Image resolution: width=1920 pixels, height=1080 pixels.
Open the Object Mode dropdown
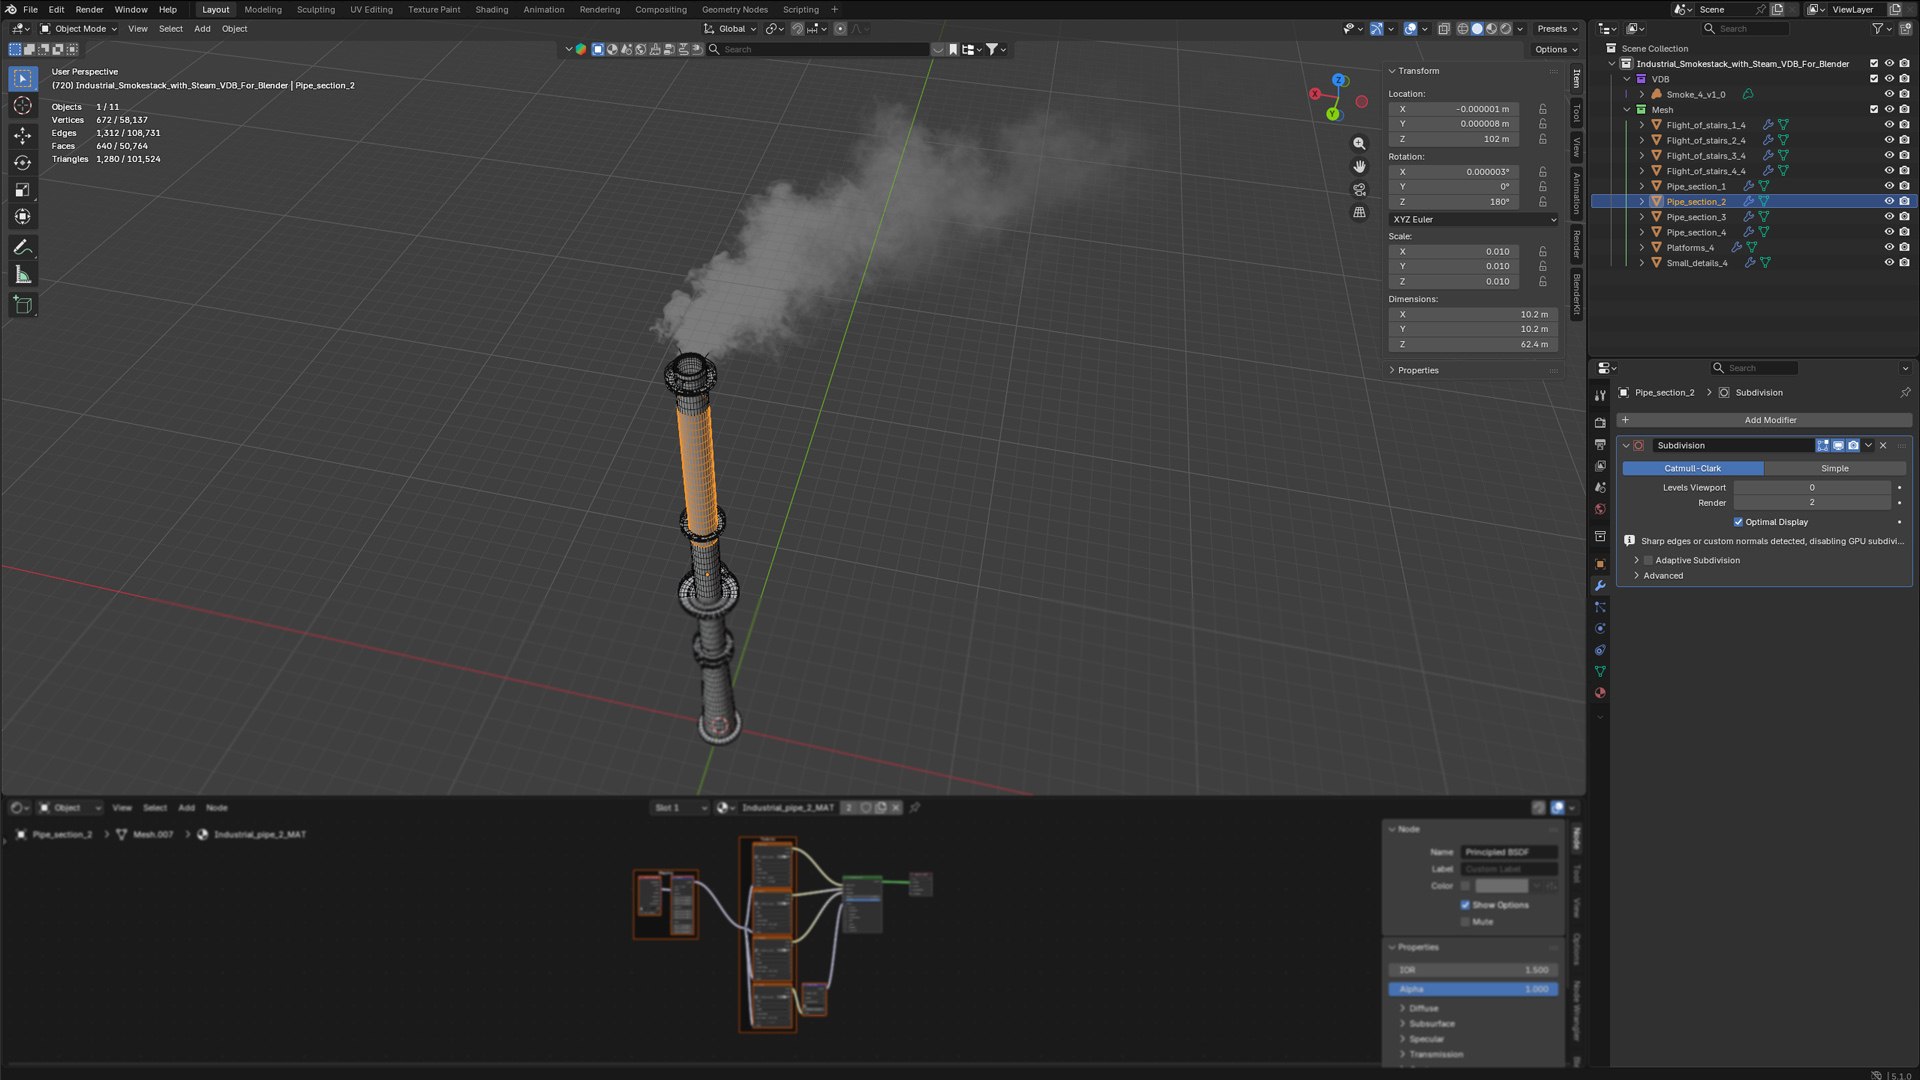pyautogui.click(x=78, y=29)
